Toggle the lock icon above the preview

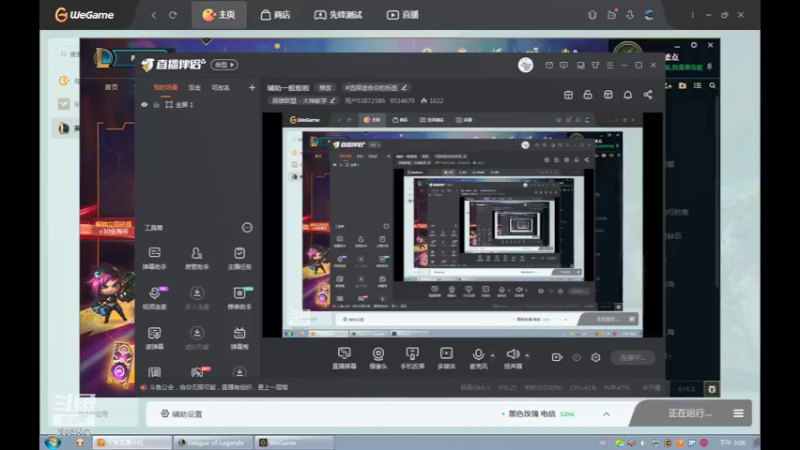588,95
